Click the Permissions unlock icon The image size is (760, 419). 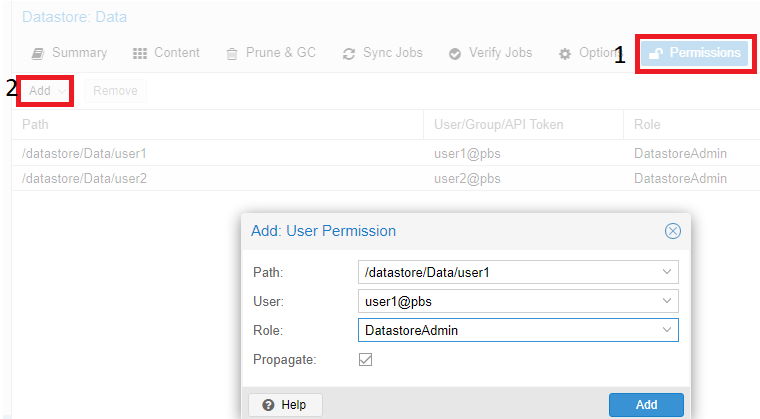tap(656, 53)
